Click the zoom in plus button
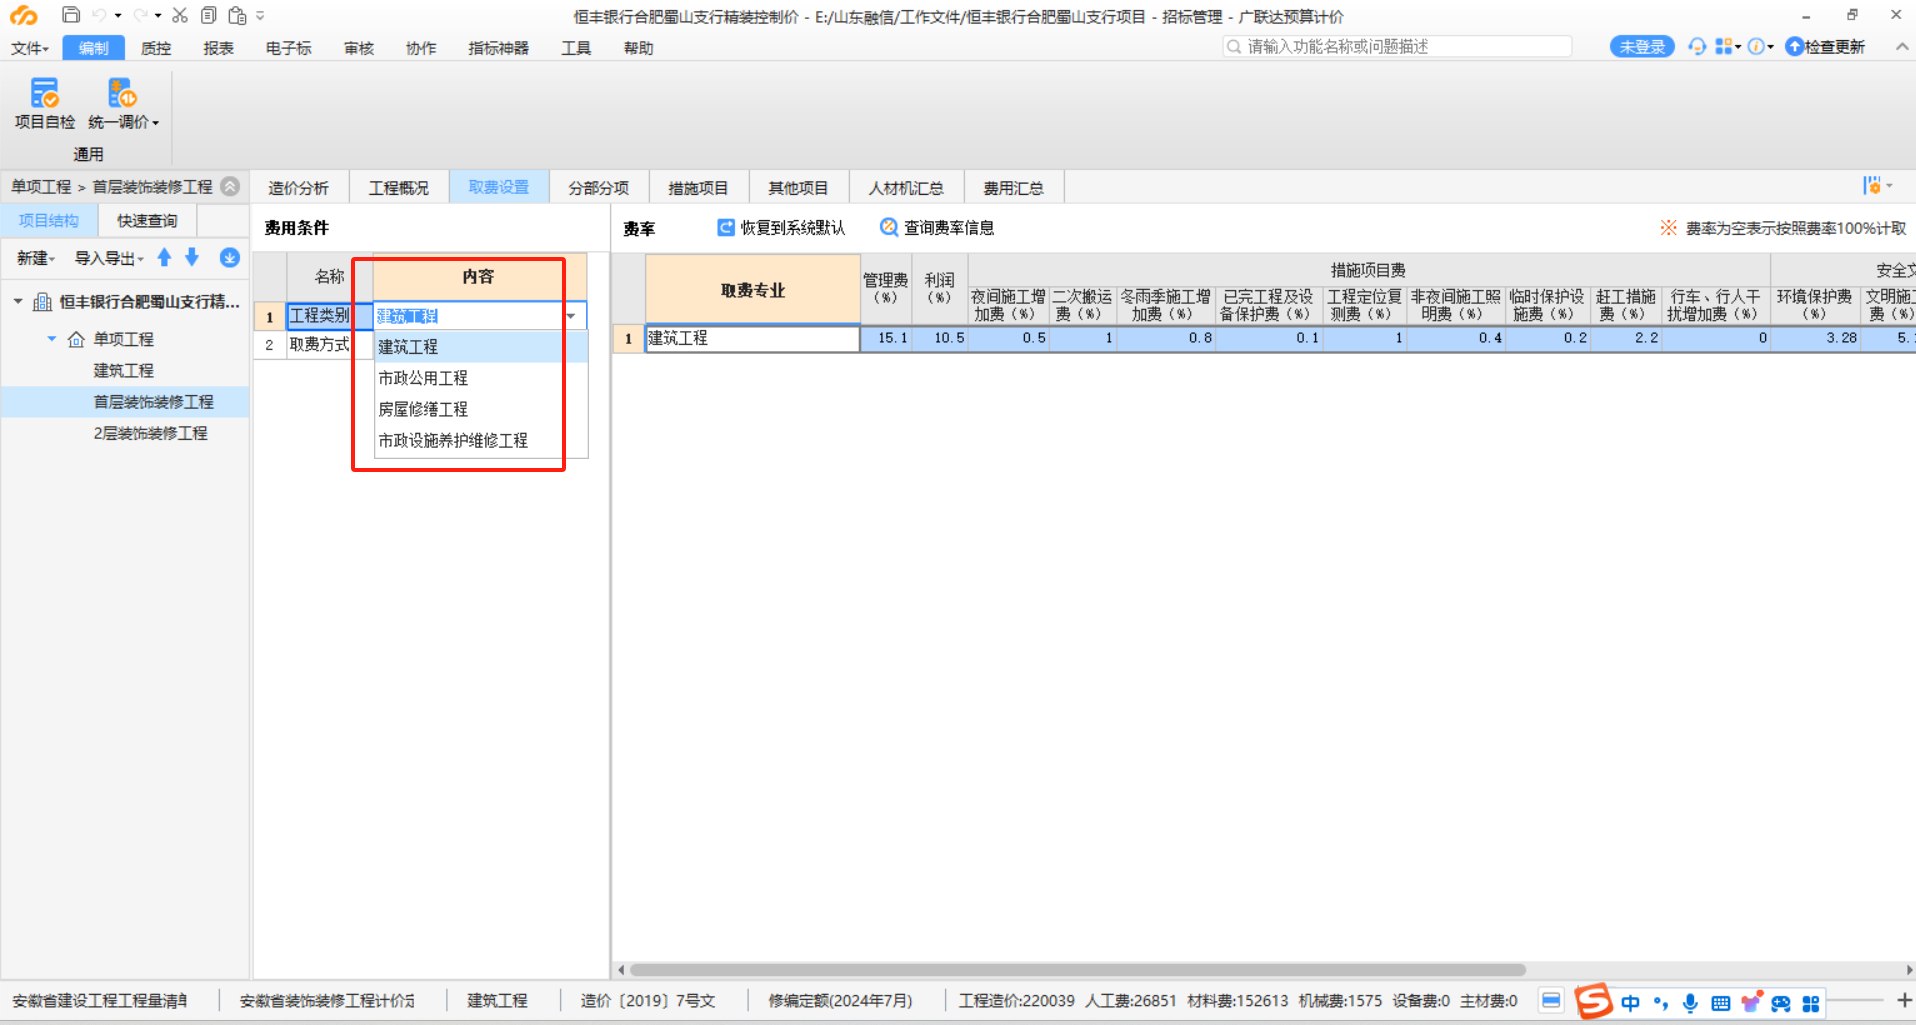Viewport: 1916px width, 1025px height. [x=1904, y=1000]
